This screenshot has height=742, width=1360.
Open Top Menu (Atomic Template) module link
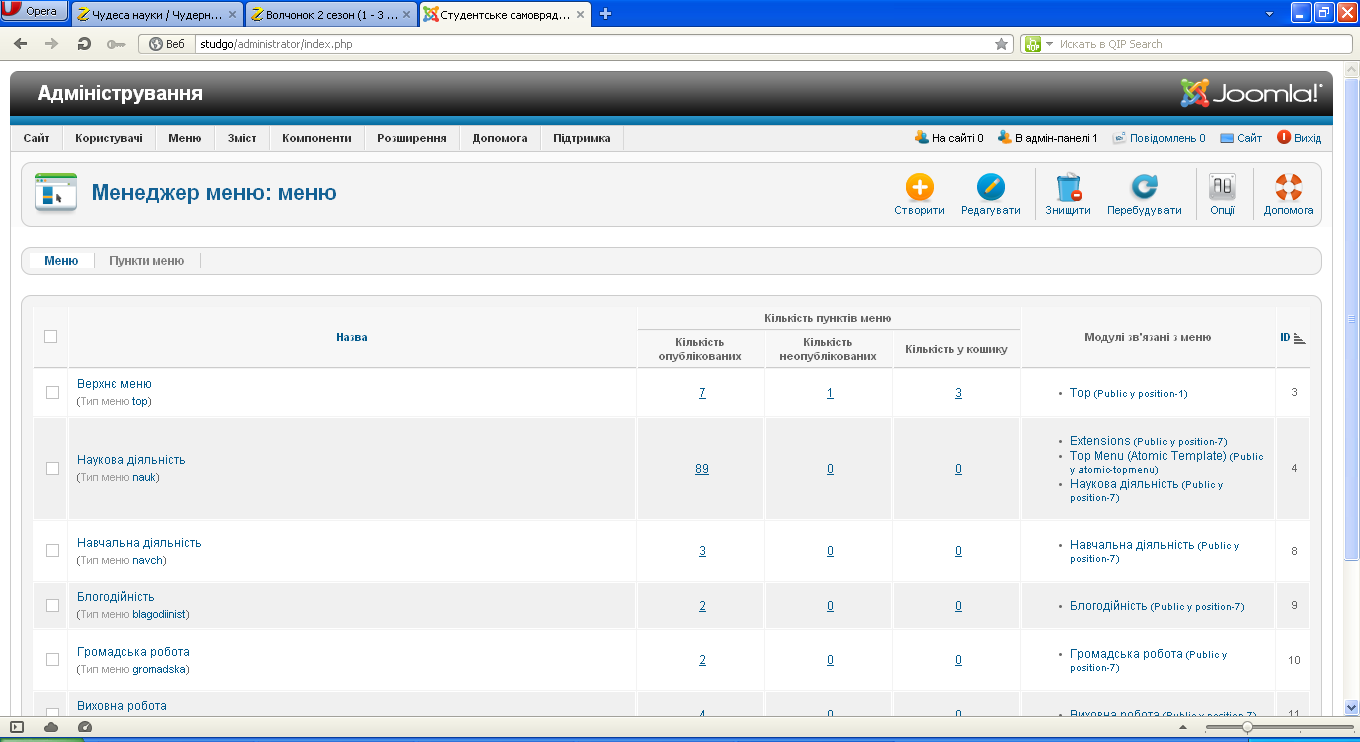[x=1148, y=456]
